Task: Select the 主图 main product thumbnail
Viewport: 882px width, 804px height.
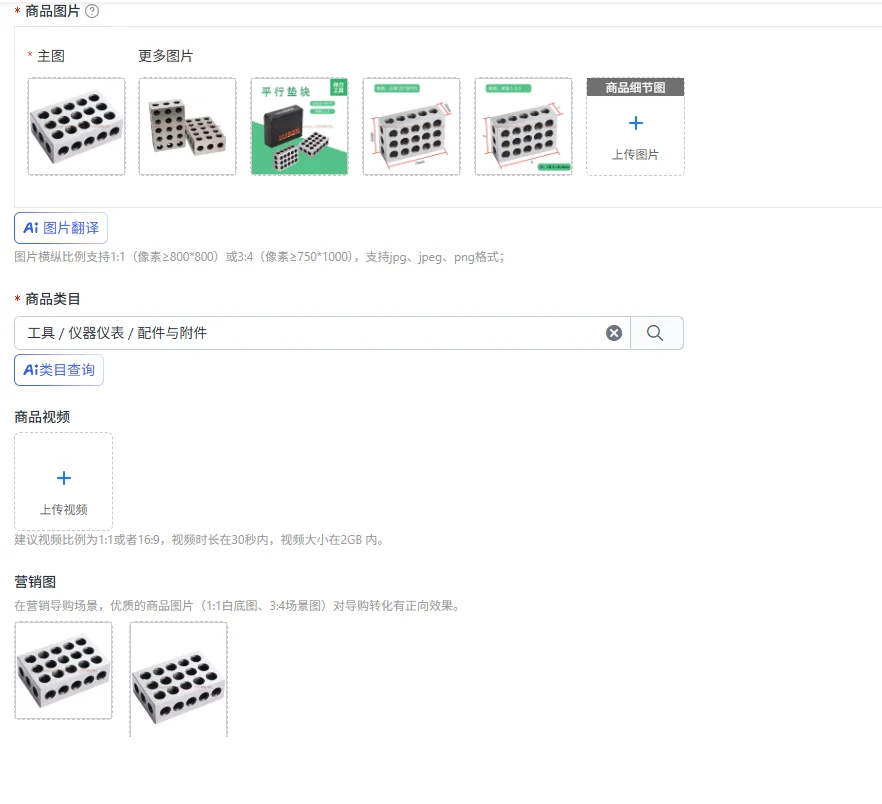Action: point(76,127)
